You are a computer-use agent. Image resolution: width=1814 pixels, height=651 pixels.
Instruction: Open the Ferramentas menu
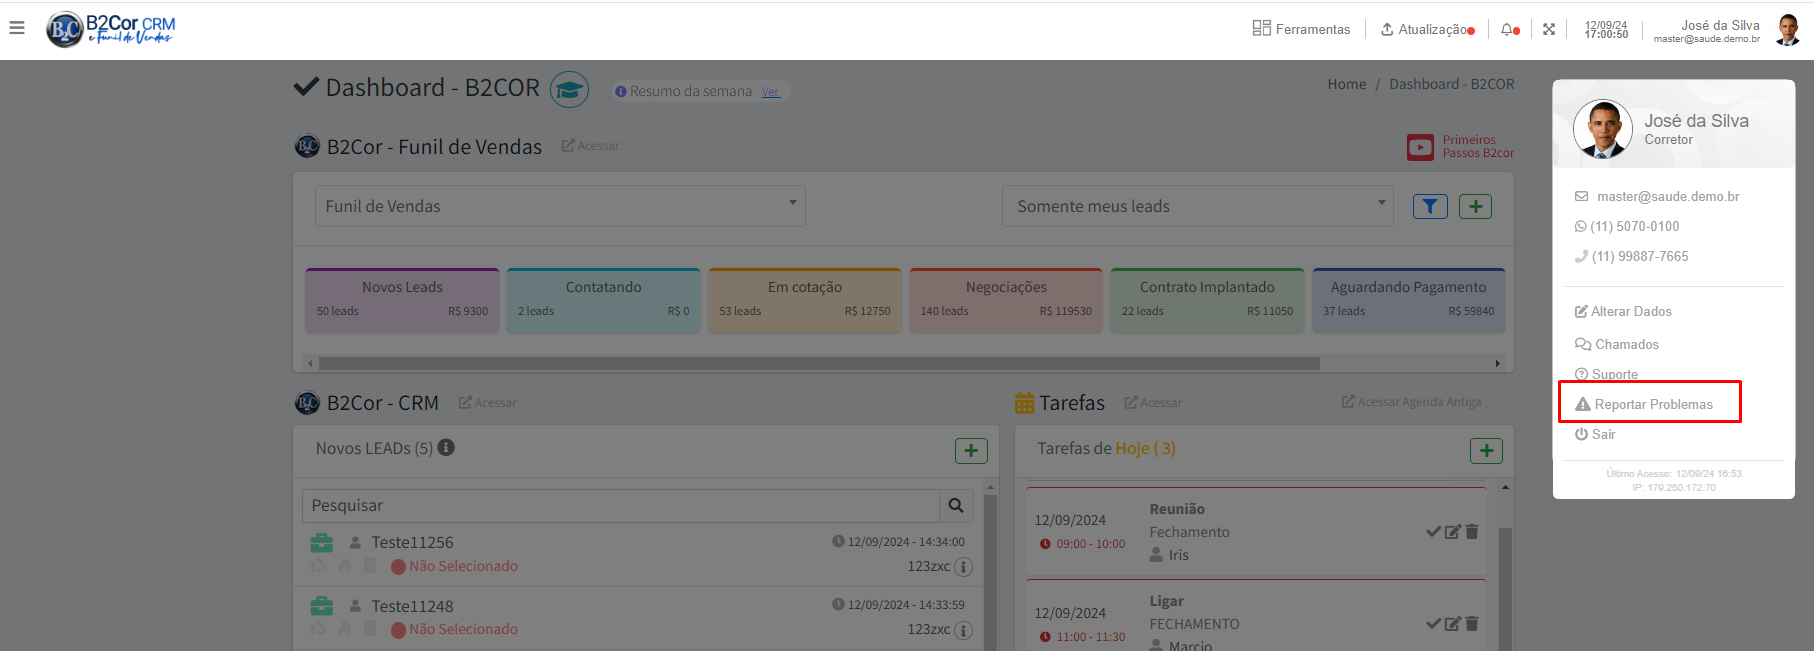point(1301,30)
